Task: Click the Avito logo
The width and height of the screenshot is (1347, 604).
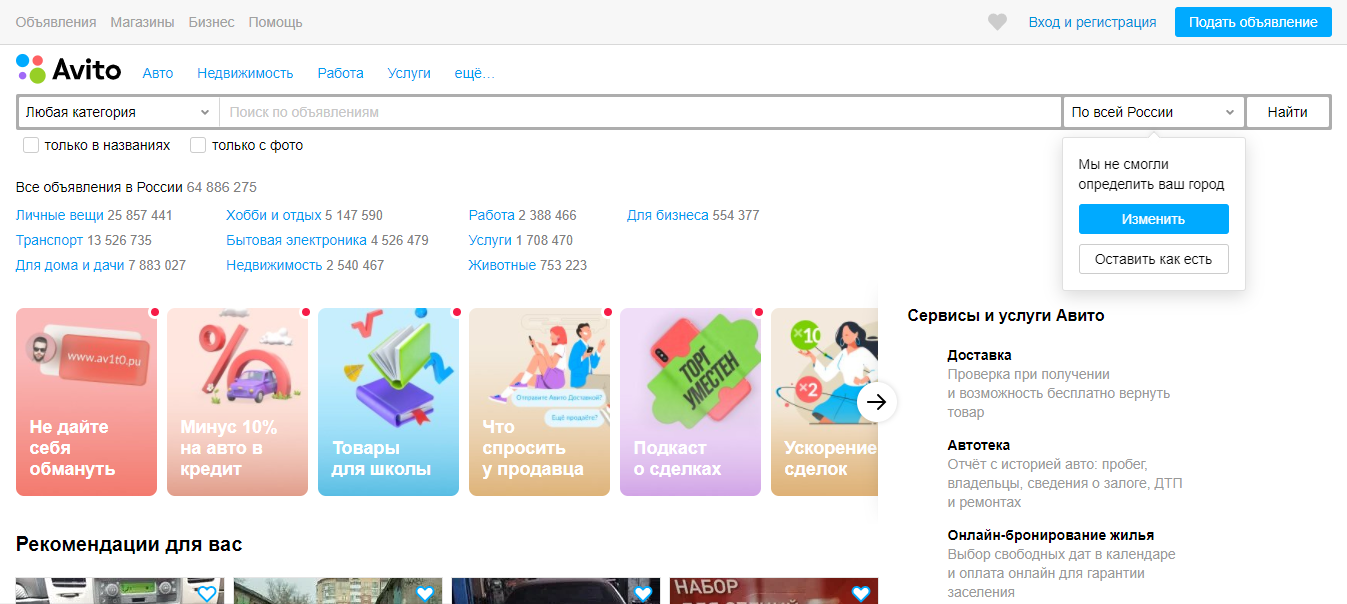Action: point(69,69)
